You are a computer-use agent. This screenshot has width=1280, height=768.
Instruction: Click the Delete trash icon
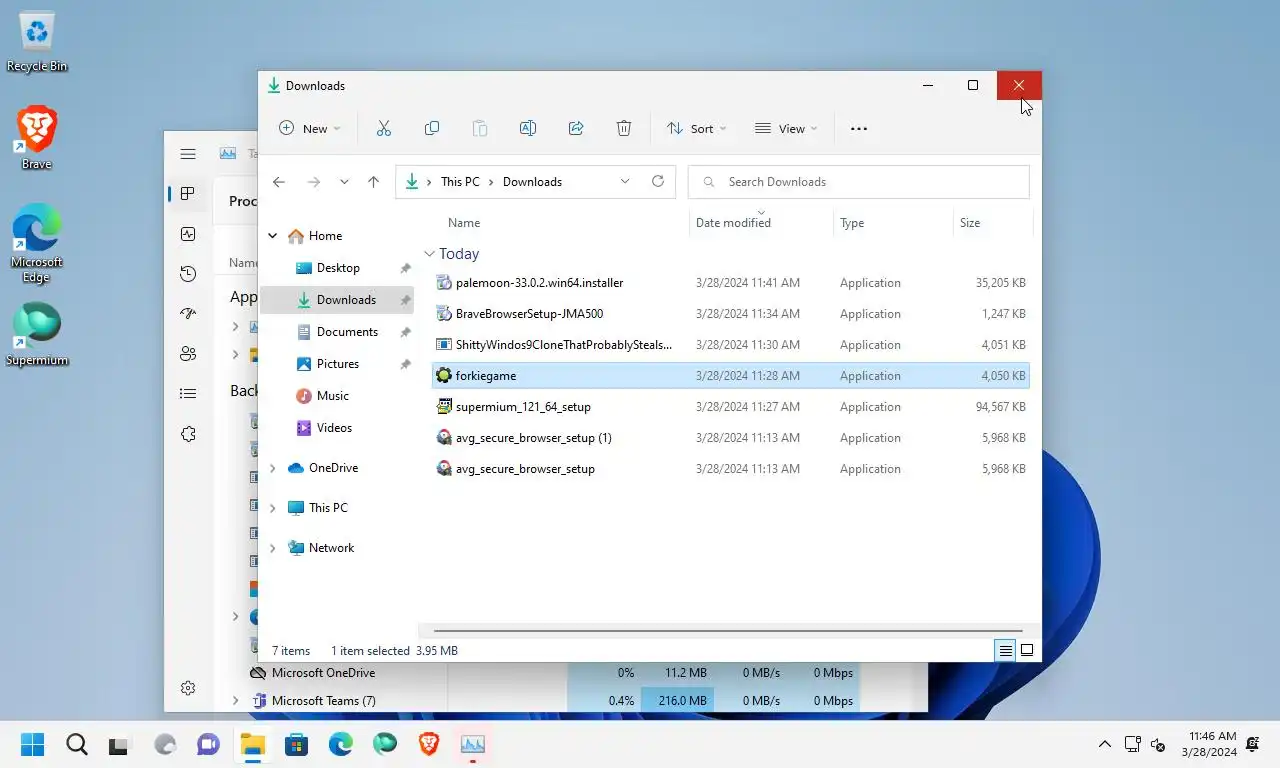(x=624, y=128)
